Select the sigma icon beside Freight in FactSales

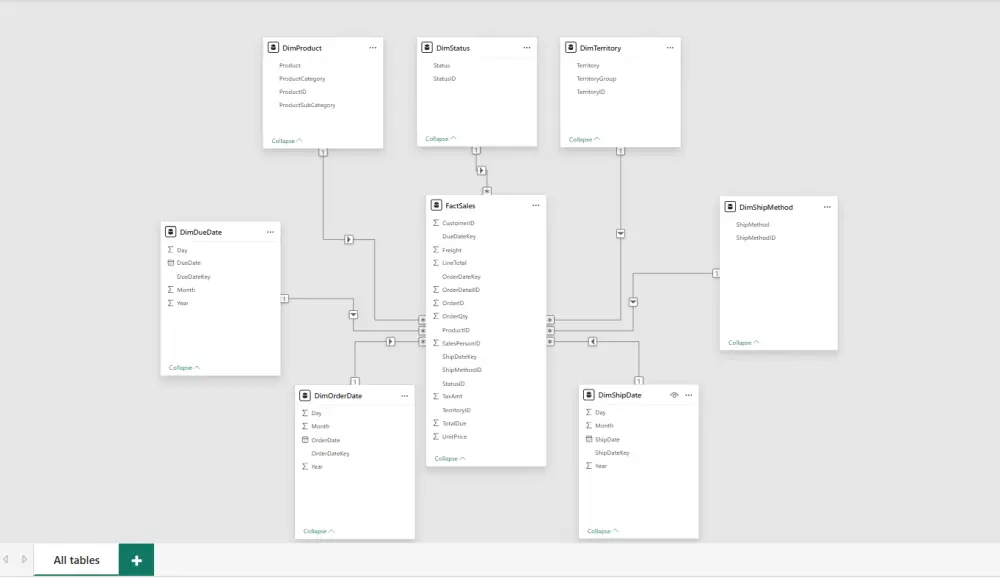pyautogui.click(x=435, y=249)
